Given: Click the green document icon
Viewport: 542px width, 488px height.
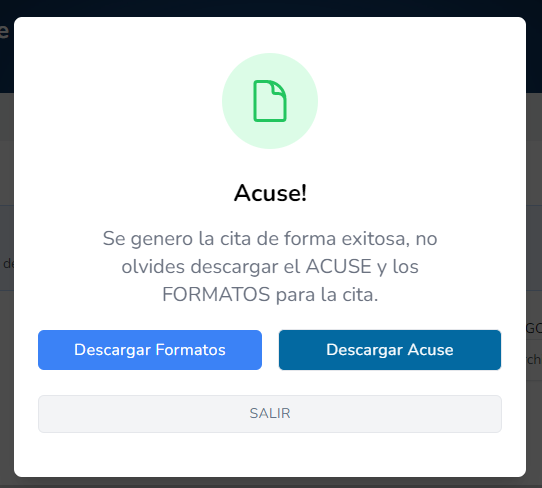Looking at the screenshot, I should point(270,101).
